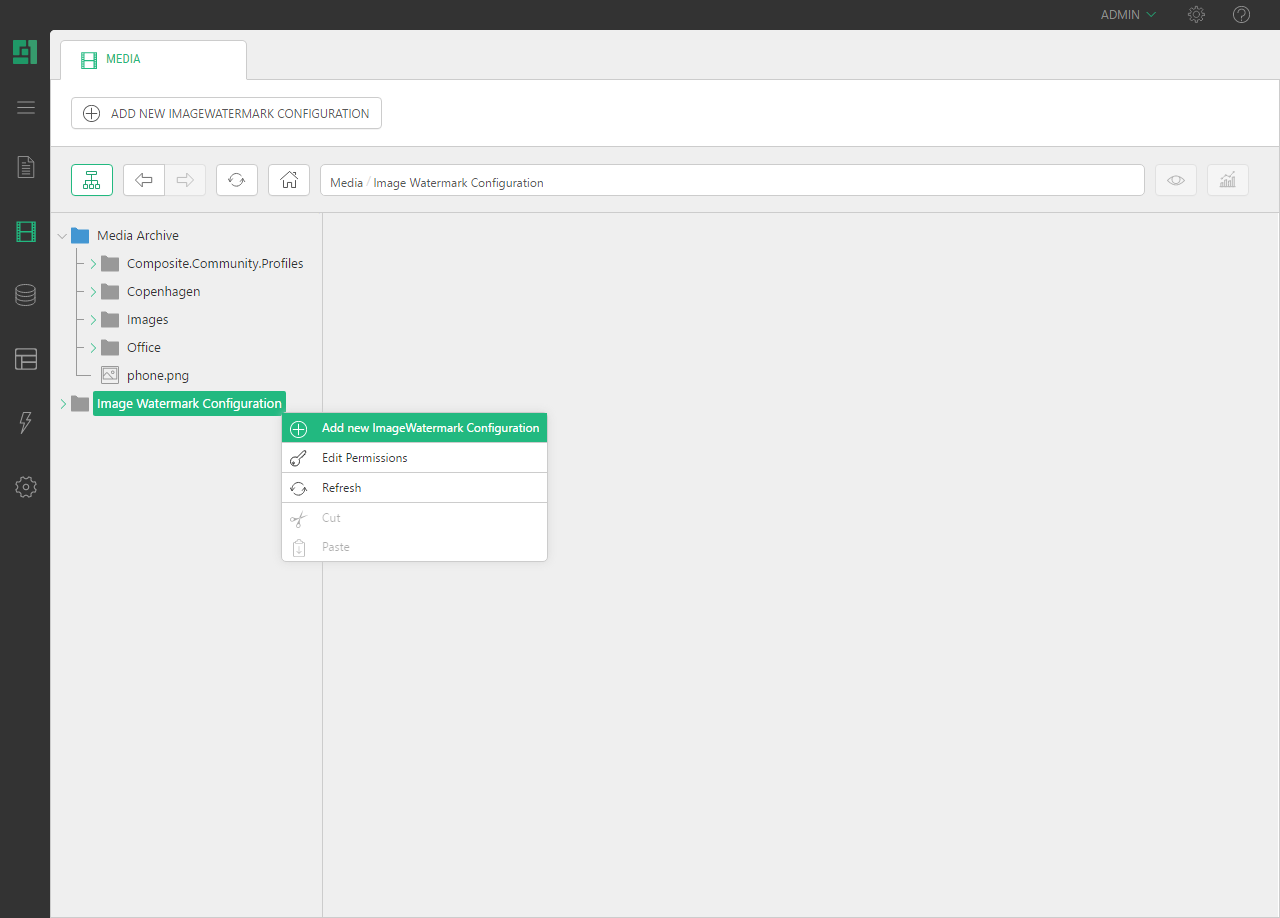Image resolution: width=1280 pixels, height=918 pixels.
Task: Click the Refresh toolbar button
Action: tap(237, 180)
